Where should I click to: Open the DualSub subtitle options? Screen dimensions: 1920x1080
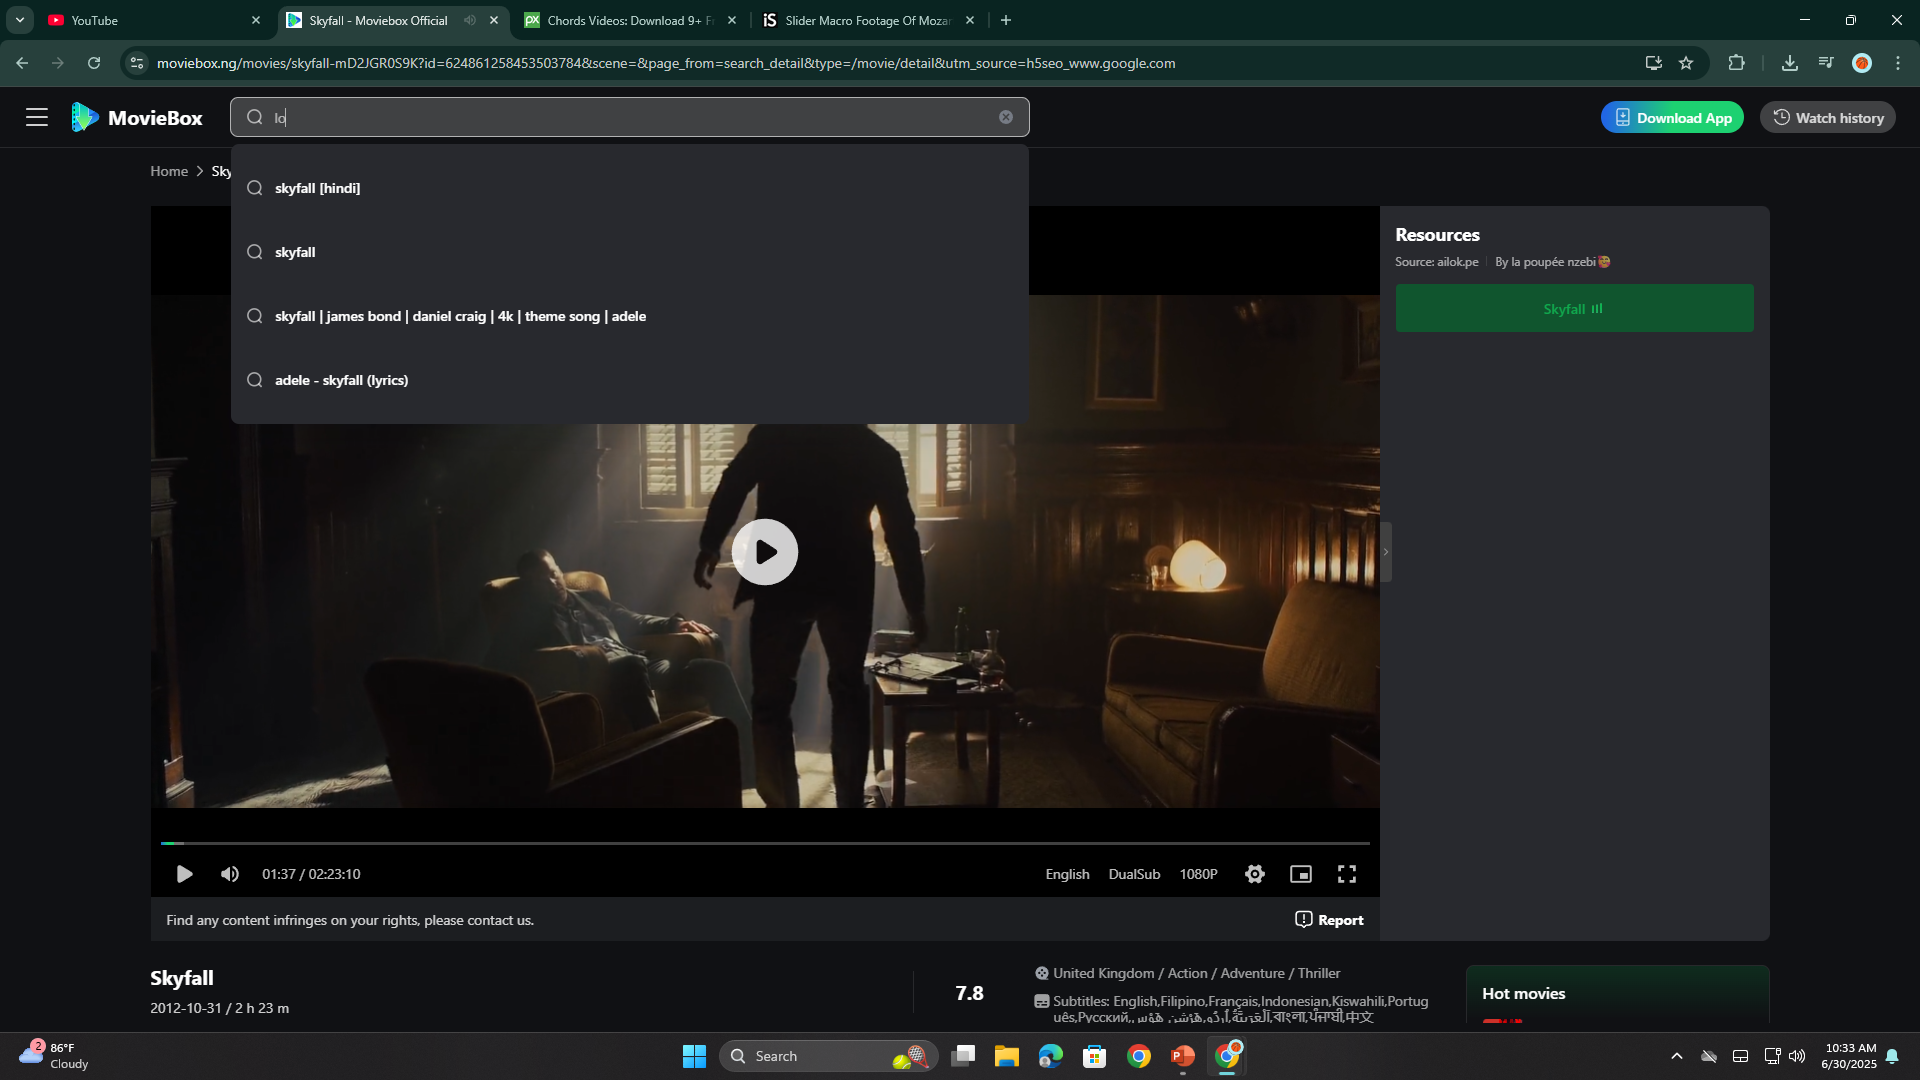coord(1134,874)
